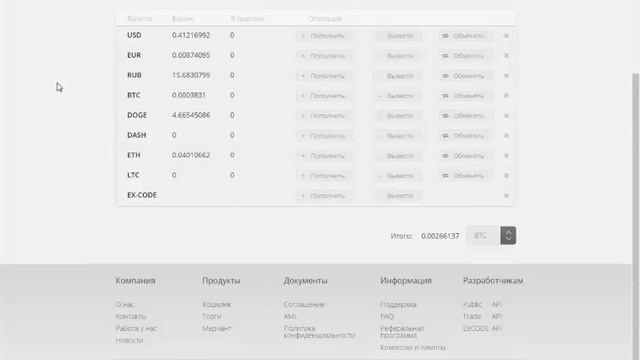Screen dimensions: 640x360
Task: Open the total currency dropdown showing BTC
Action: 491,236
